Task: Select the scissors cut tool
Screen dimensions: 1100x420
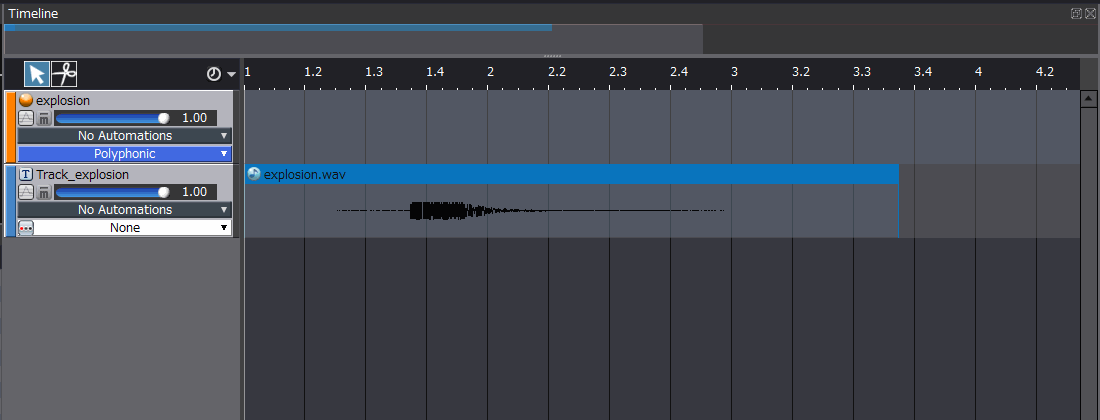Action: click(x=65, y=74)
